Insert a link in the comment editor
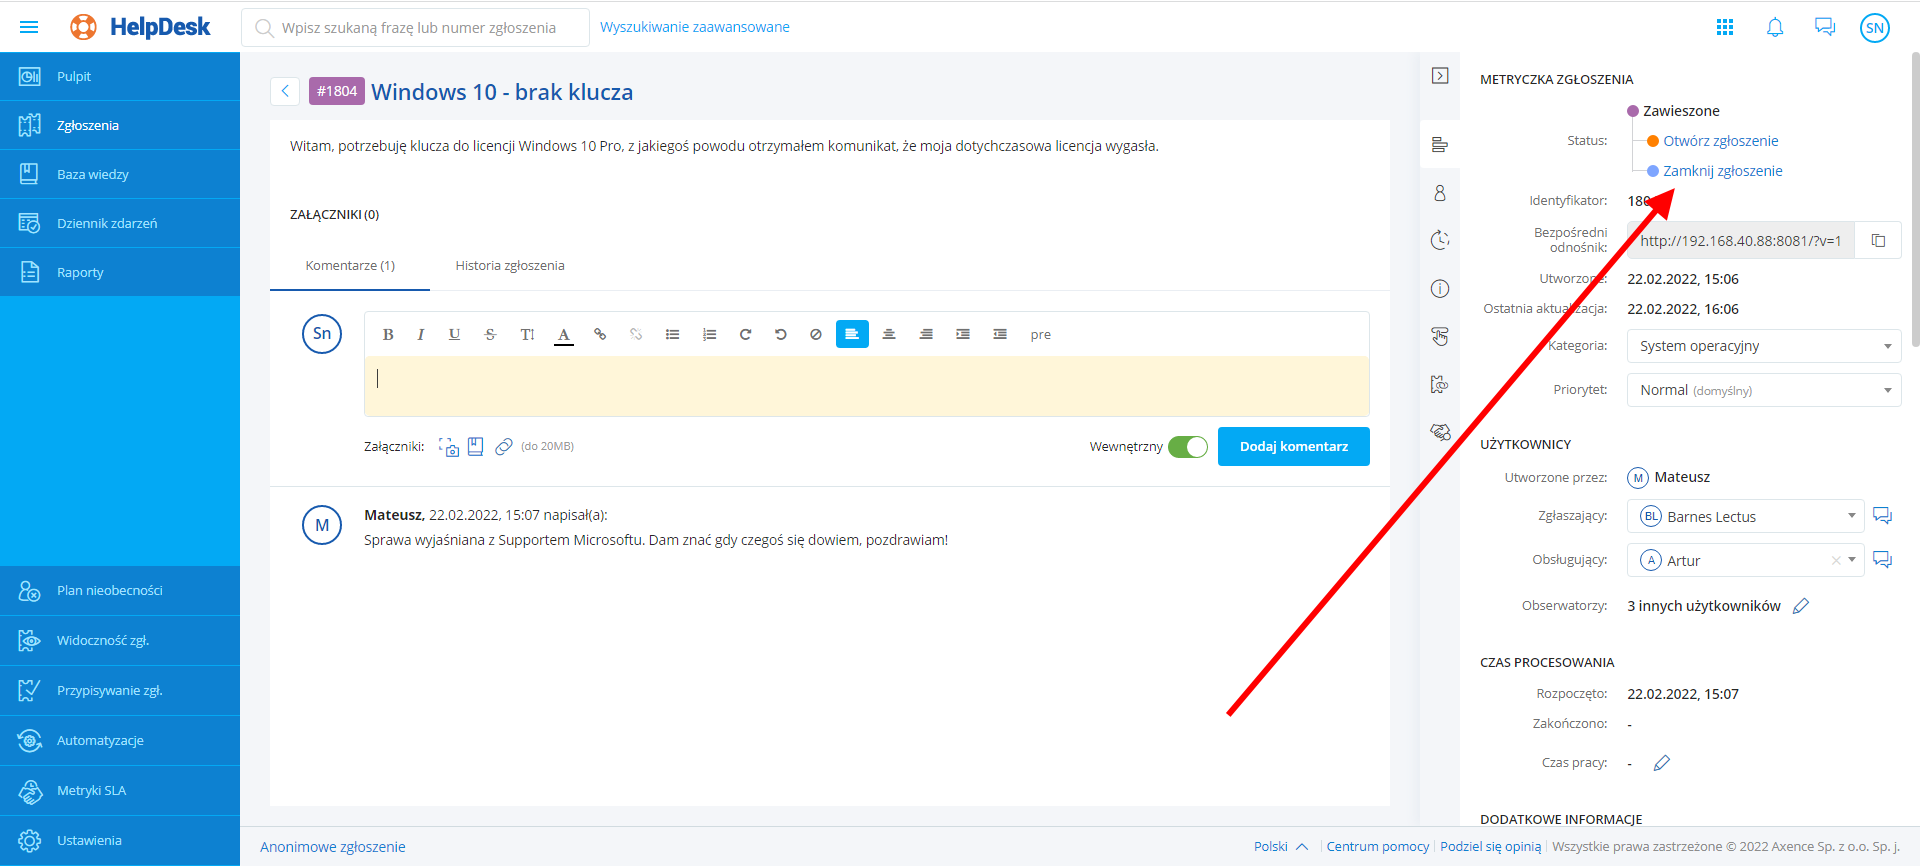Screen dimensions: 1920x866 (x=600, y=335)
